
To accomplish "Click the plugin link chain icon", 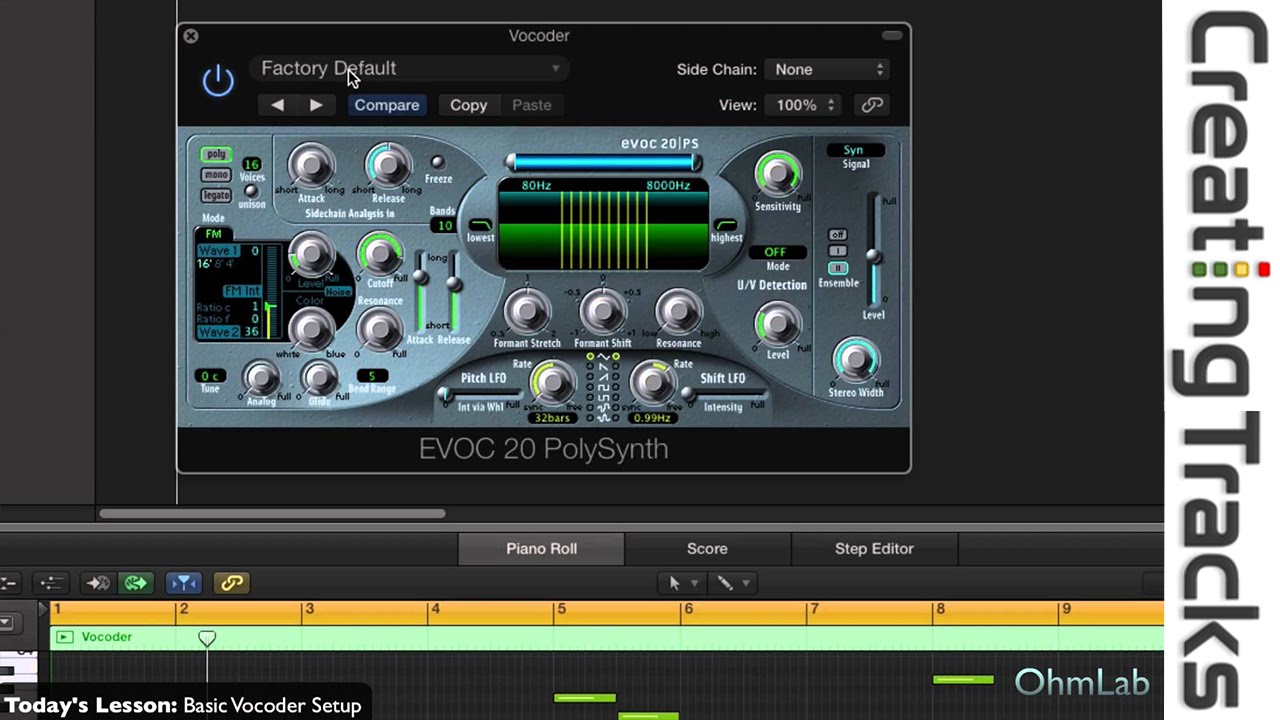I will [872, 105].
